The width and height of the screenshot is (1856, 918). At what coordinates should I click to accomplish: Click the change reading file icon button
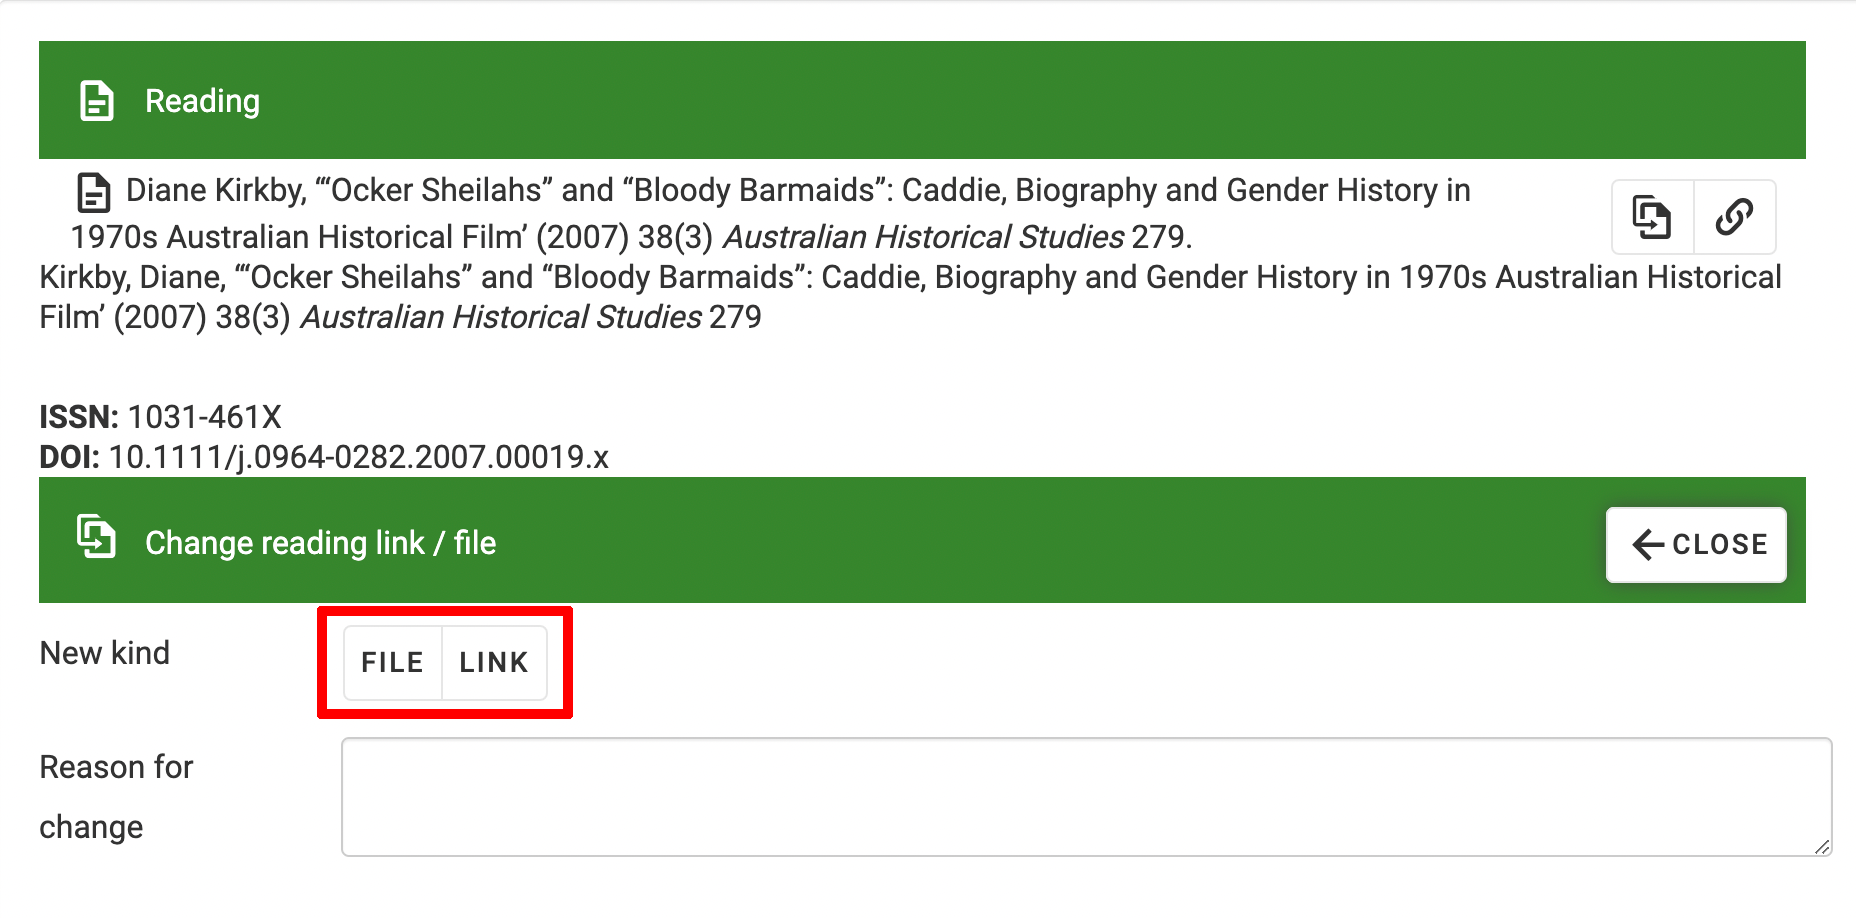pyautogui.click(x=1652, y=217)
